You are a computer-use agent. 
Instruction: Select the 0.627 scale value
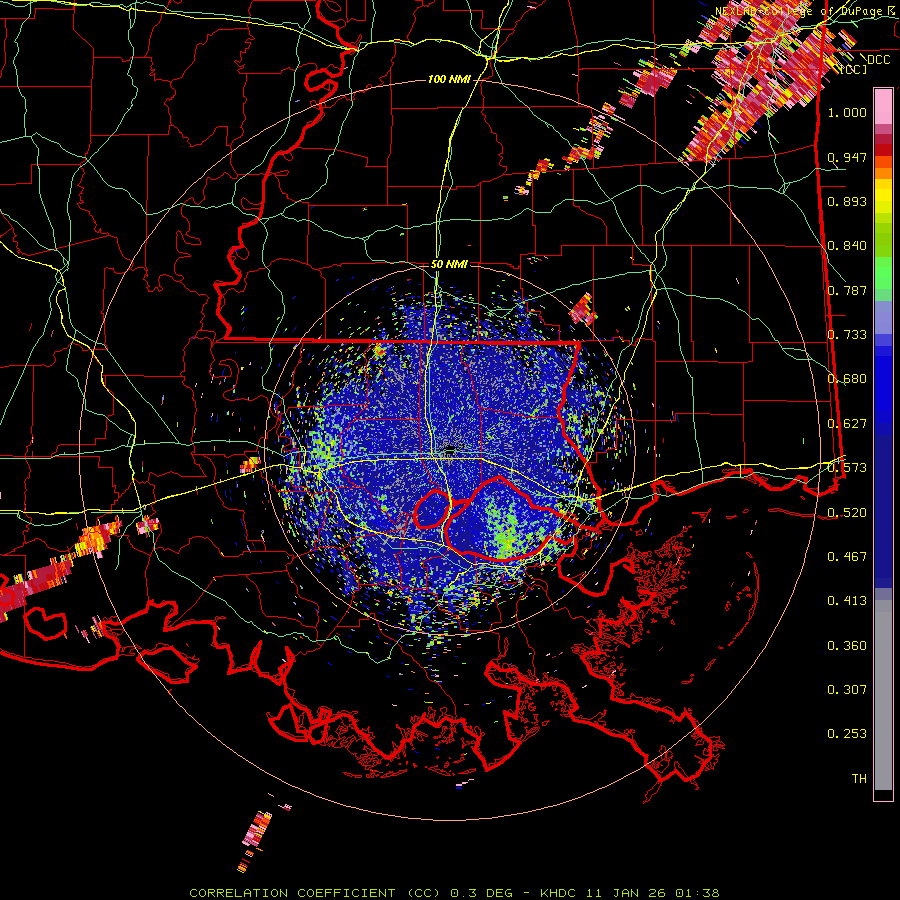847,423
